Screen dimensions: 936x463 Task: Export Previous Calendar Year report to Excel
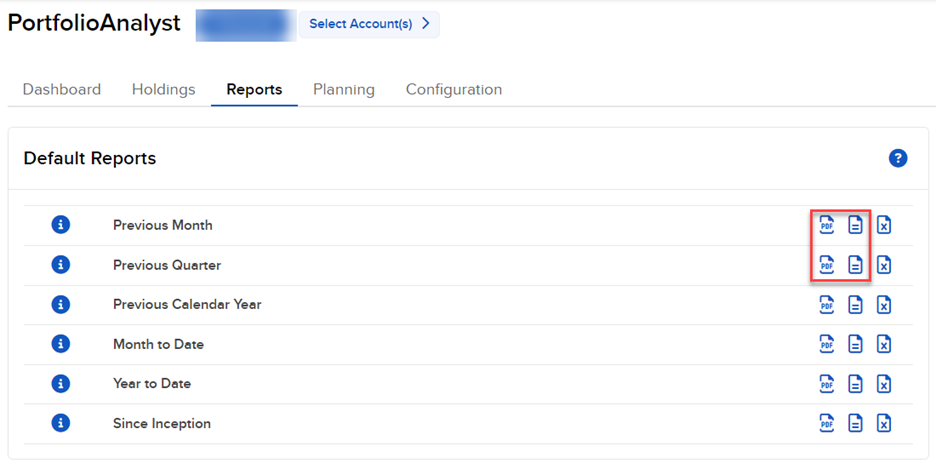884,304
